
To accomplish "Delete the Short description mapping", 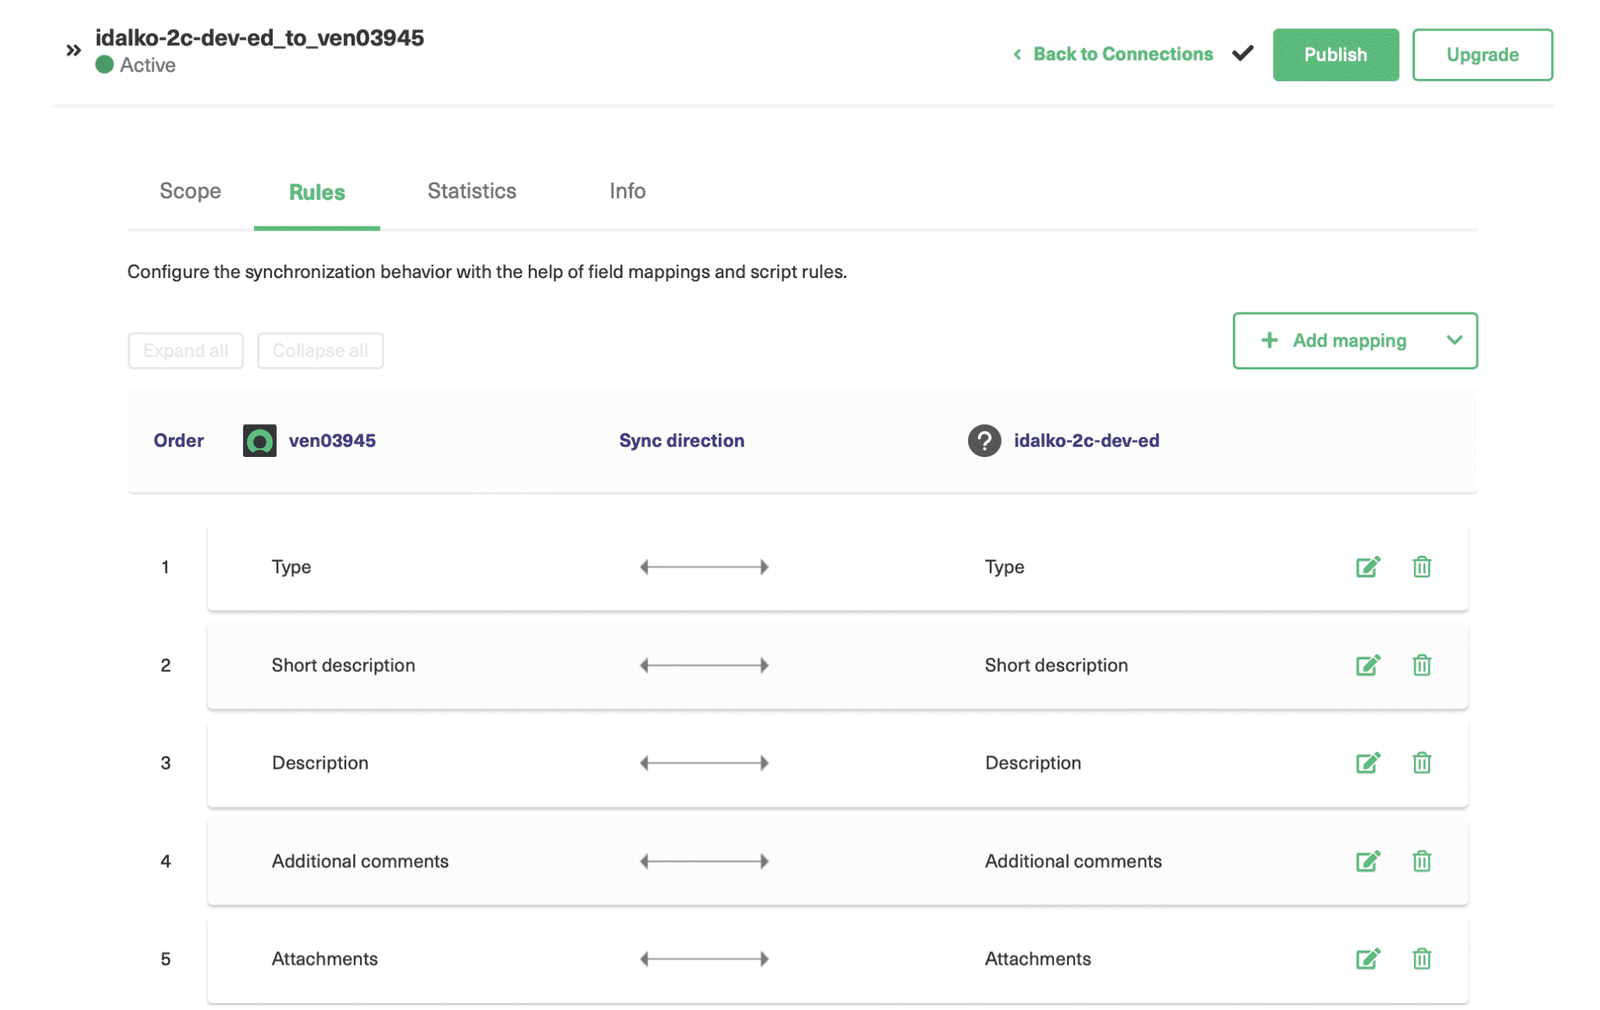I will [1422, 664].
